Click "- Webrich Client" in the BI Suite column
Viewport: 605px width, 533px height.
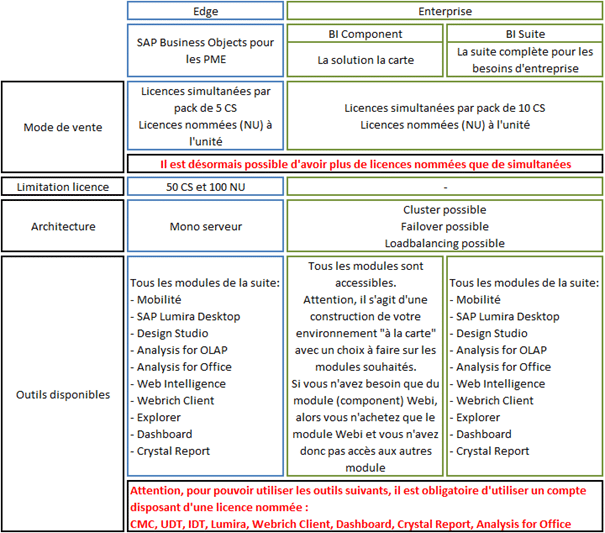[492, 401]
